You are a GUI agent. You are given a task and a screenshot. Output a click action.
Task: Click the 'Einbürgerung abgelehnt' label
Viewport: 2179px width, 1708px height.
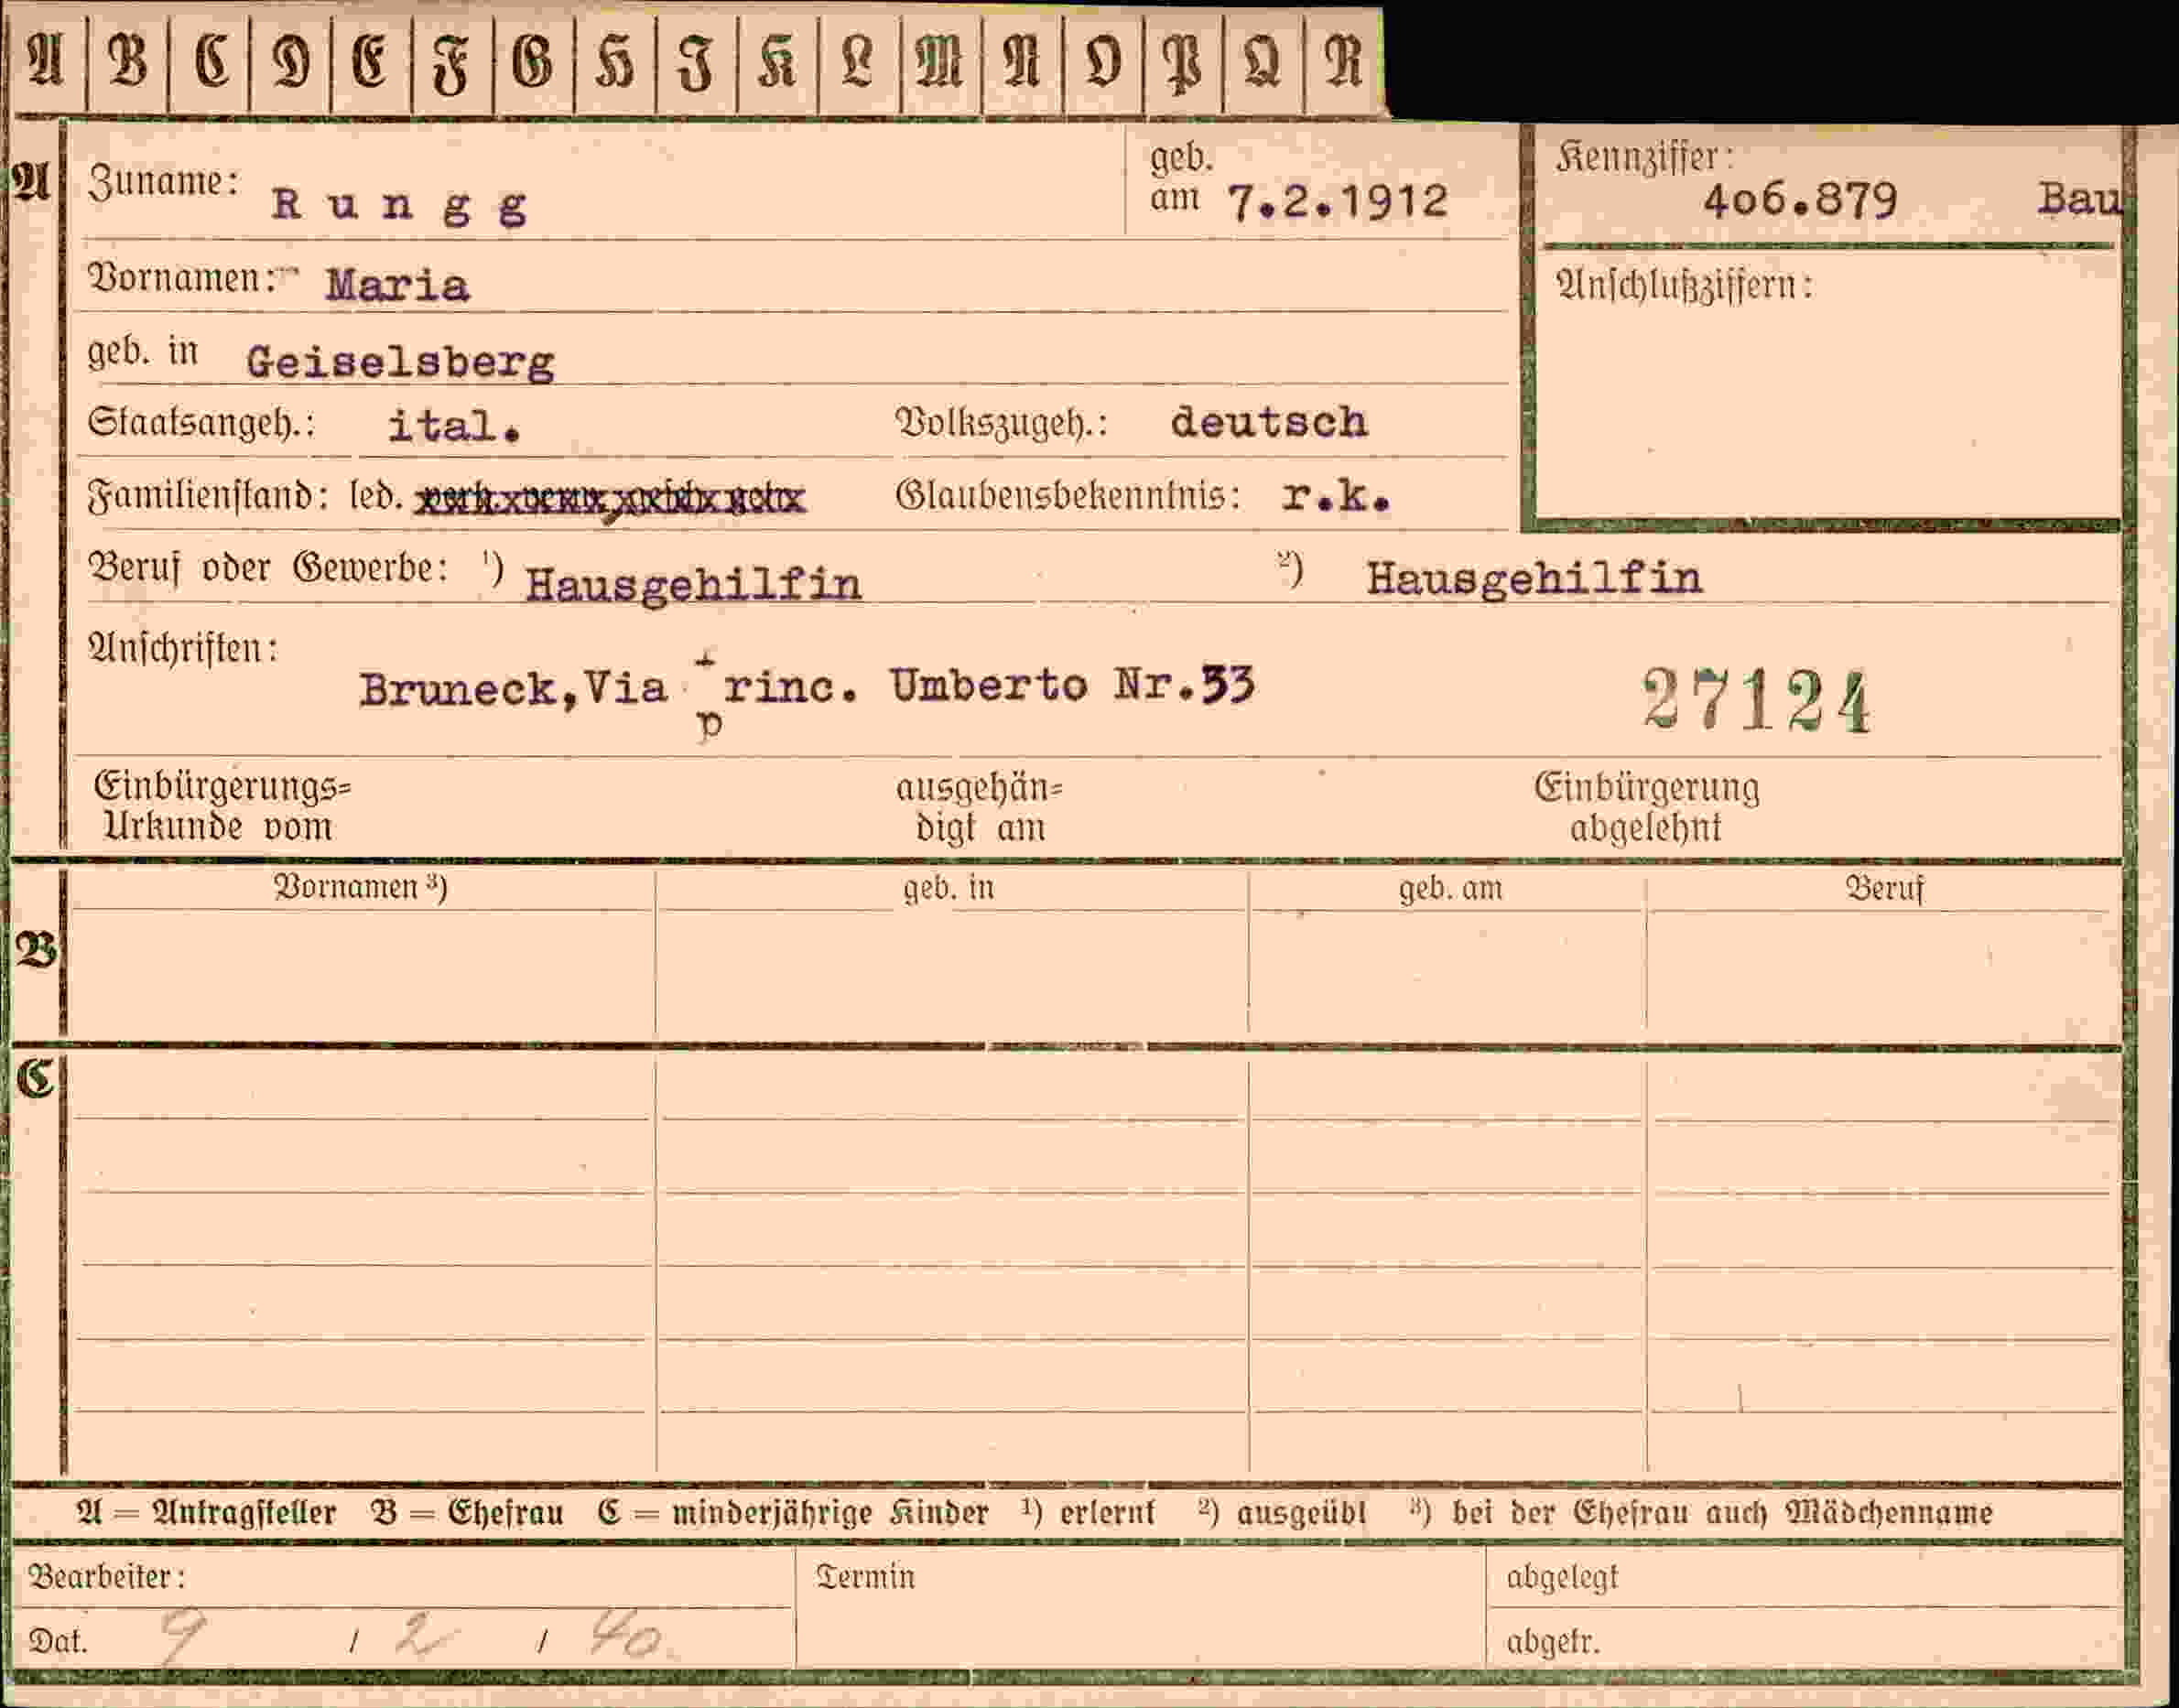[x=1647, y=808]
